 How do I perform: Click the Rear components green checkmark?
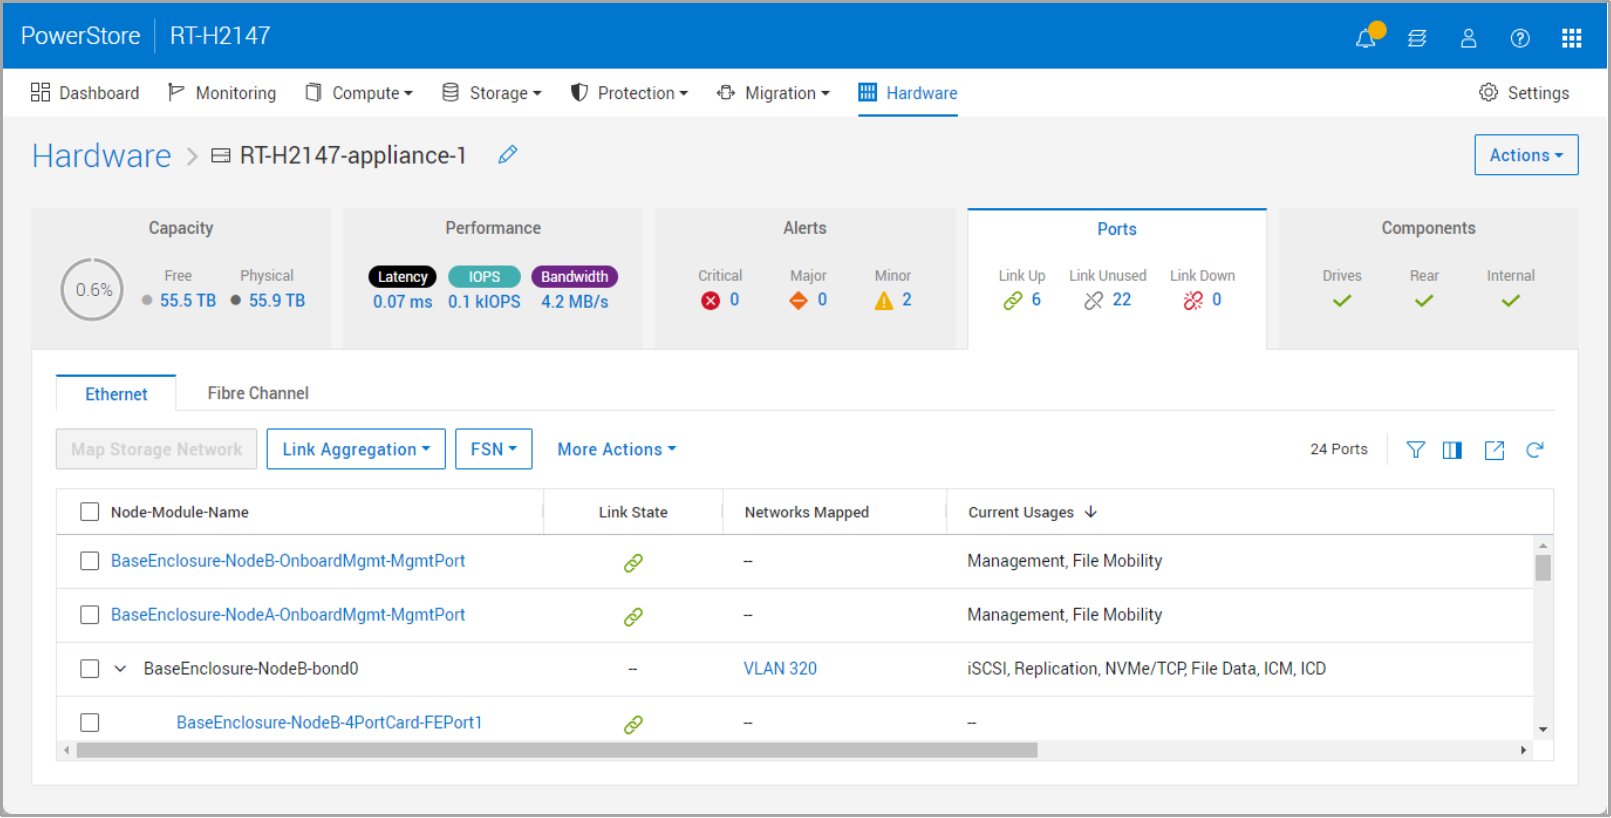(x=1424, y=301)
